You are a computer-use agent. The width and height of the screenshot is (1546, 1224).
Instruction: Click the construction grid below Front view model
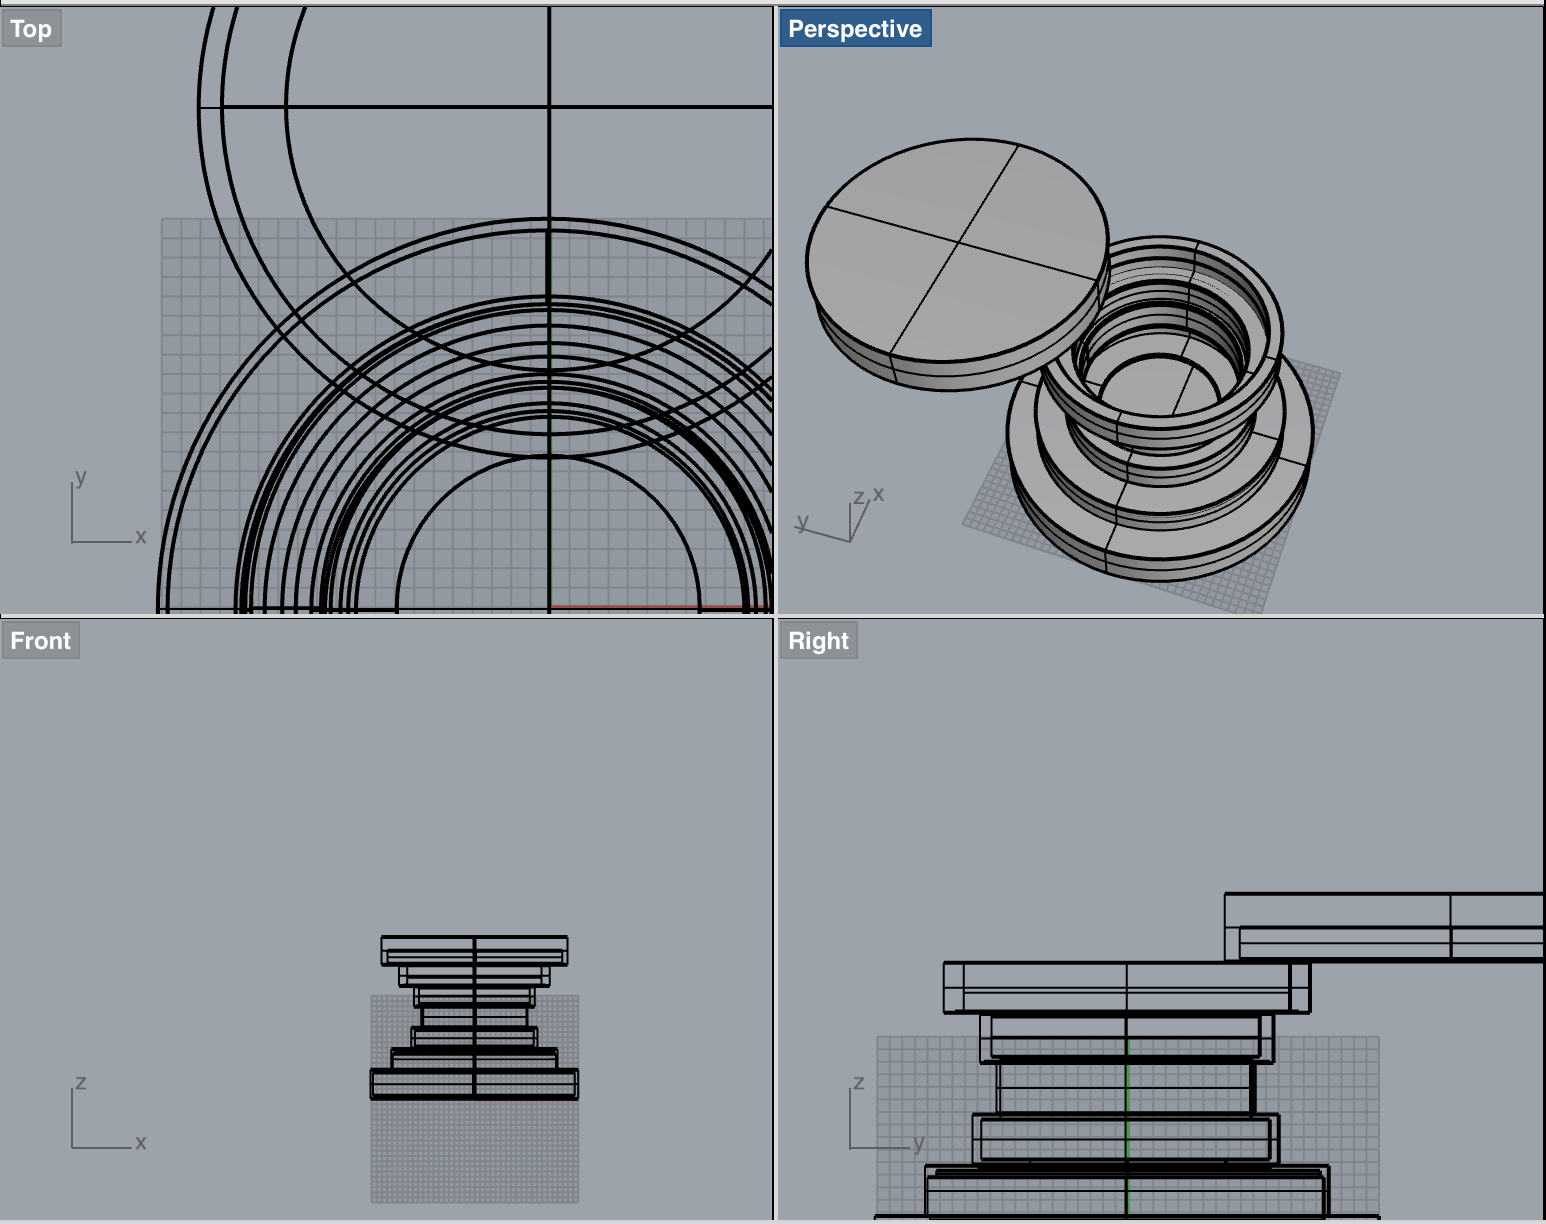tap(474, 1150)
